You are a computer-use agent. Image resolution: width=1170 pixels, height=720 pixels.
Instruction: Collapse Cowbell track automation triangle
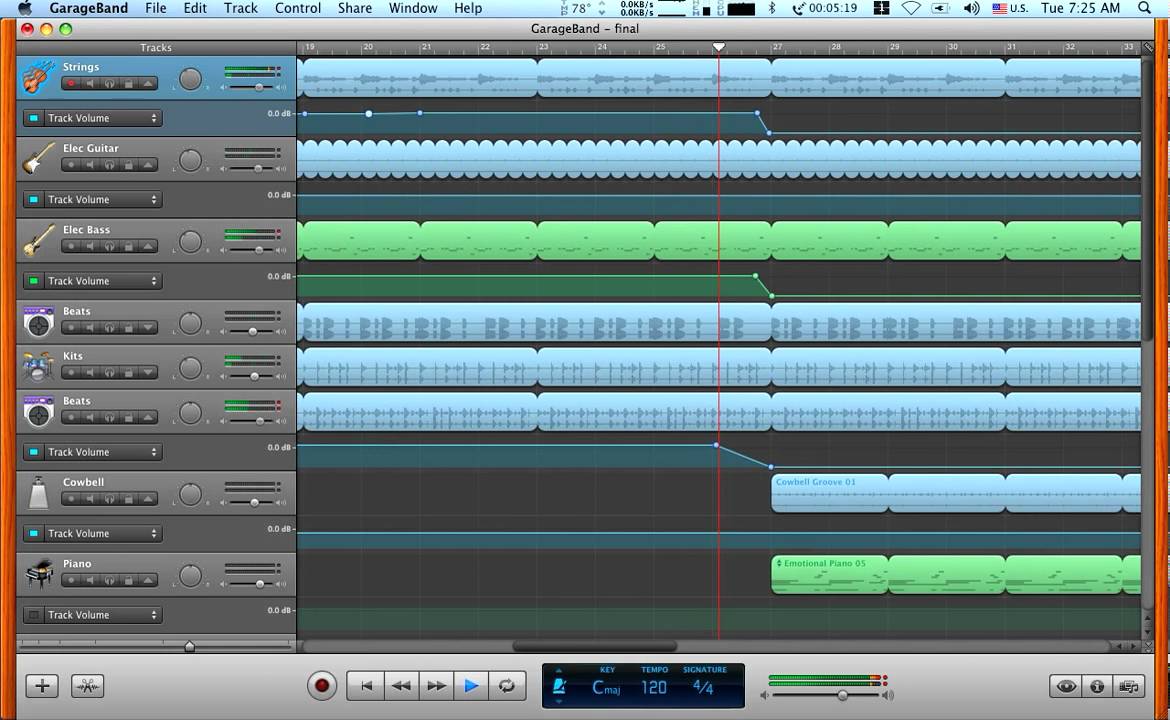point(148,498)
